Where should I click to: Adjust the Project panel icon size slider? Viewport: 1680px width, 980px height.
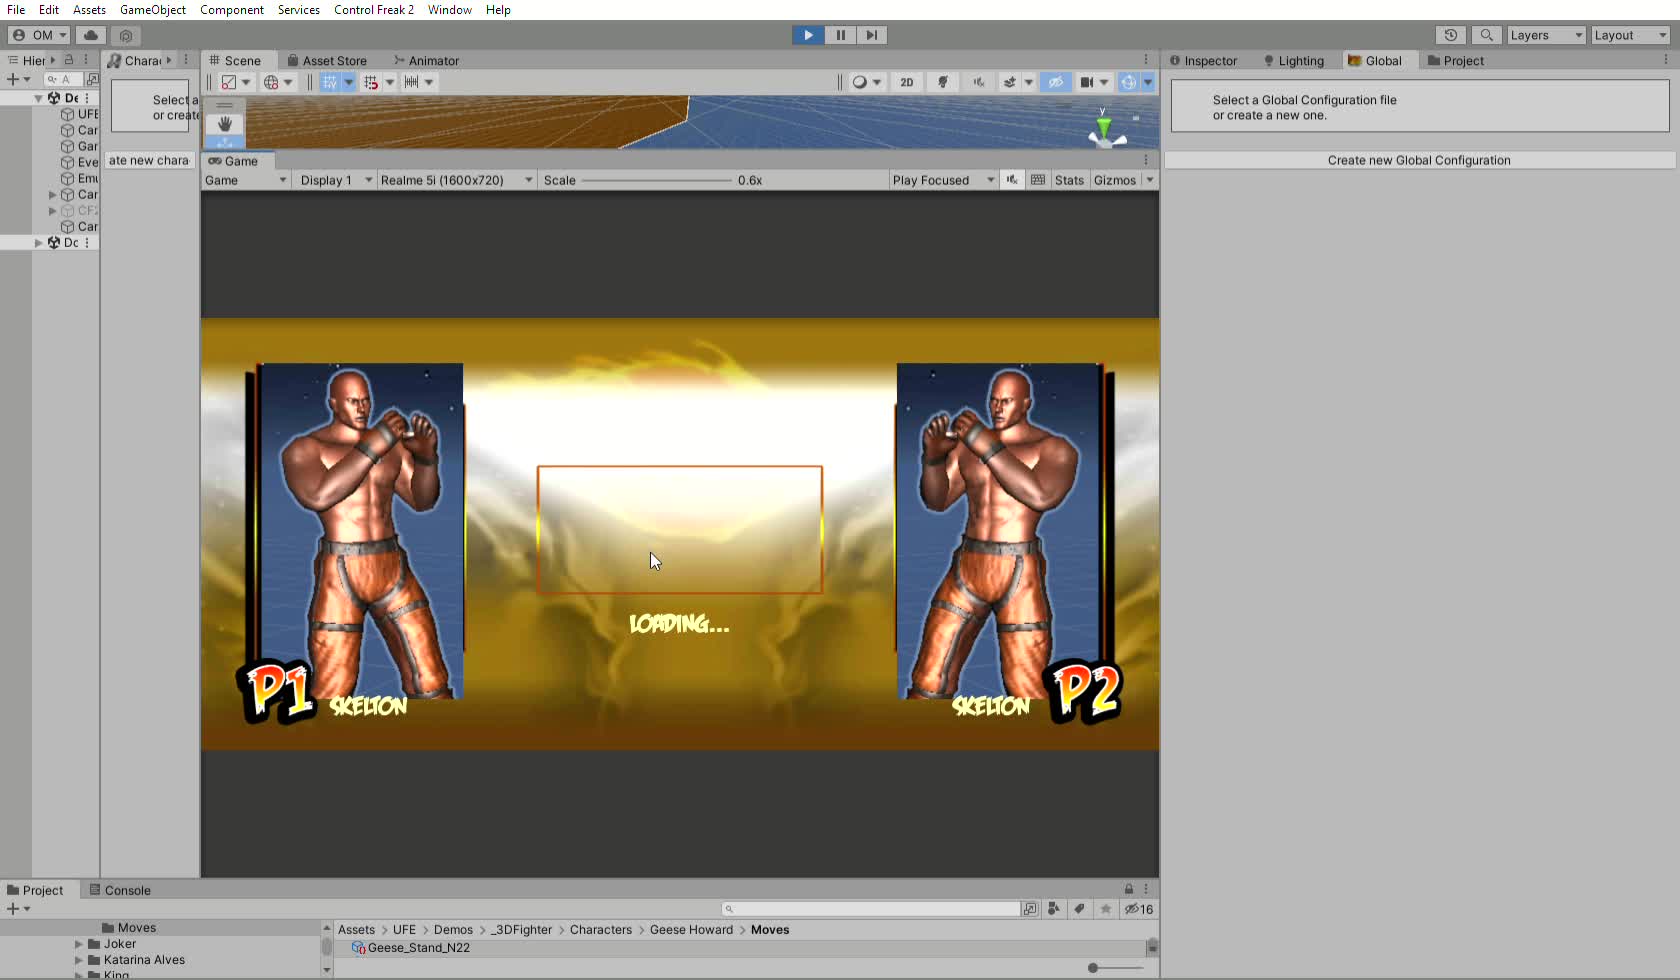[1115, 968]
